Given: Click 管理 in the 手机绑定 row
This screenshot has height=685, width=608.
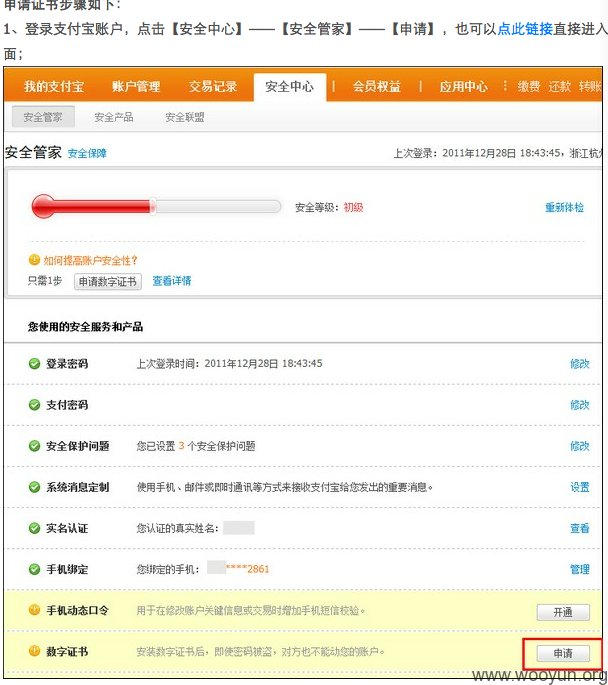Looking at the screenshot, I should click(x=580, y=569).
